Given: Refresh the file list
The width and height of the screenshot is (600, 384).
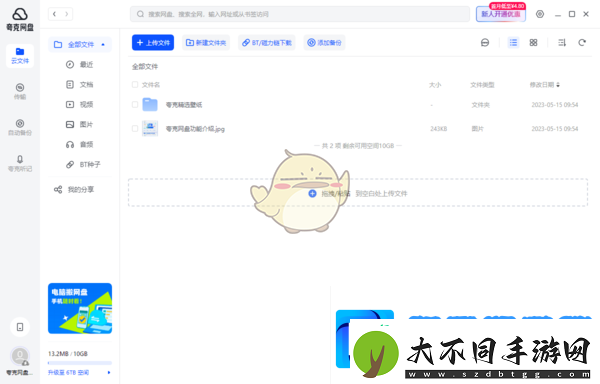Looking at the screenshot, I should 582,42.
